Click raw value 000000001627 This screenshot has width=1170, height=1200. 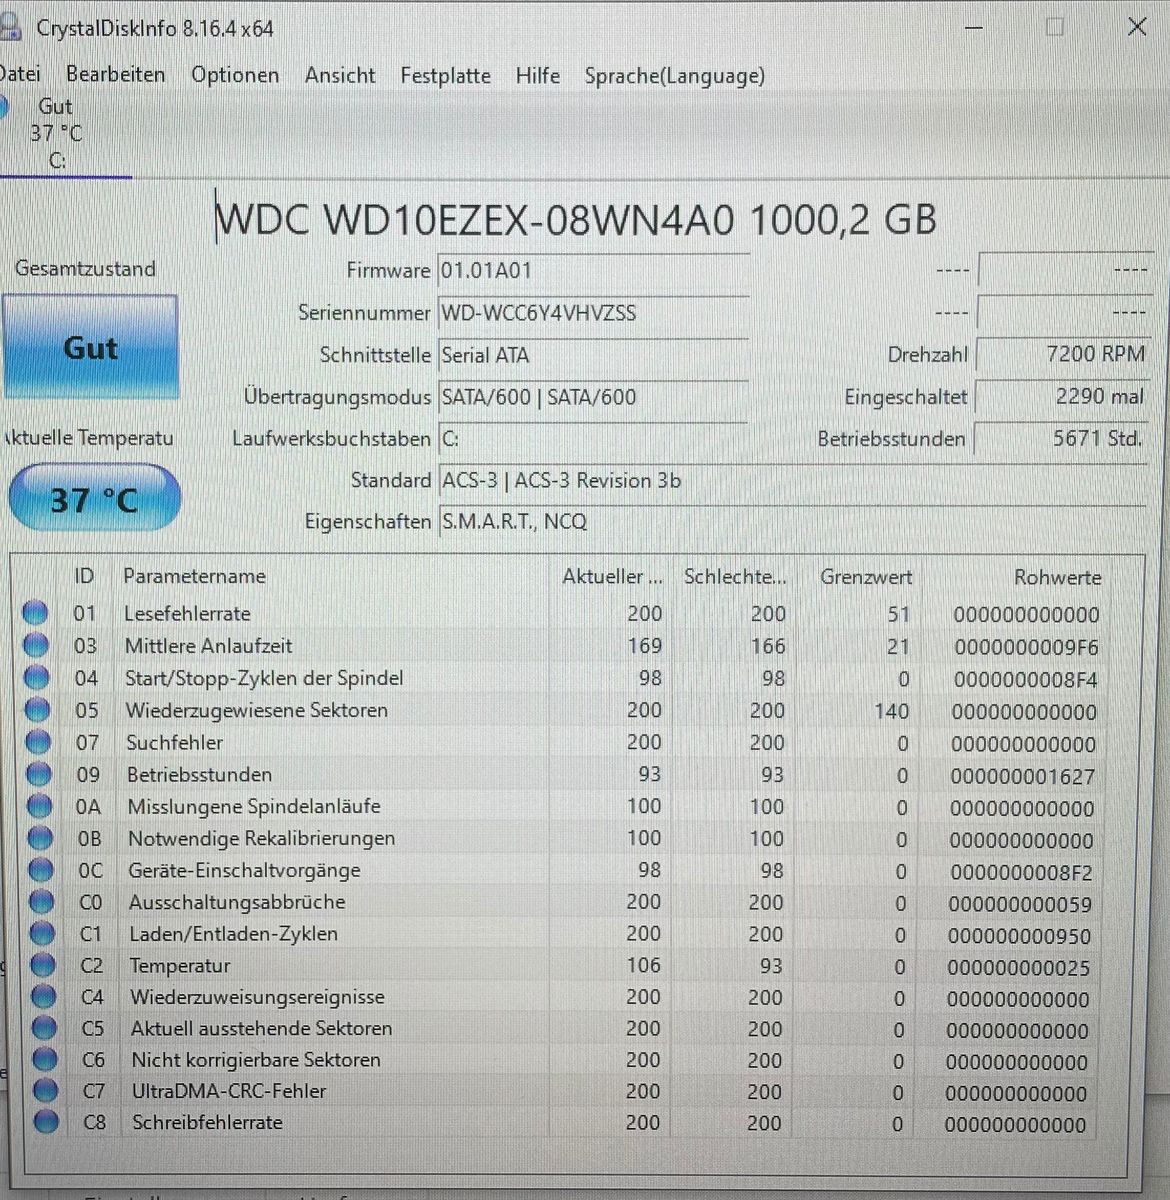click(1022, 777)
